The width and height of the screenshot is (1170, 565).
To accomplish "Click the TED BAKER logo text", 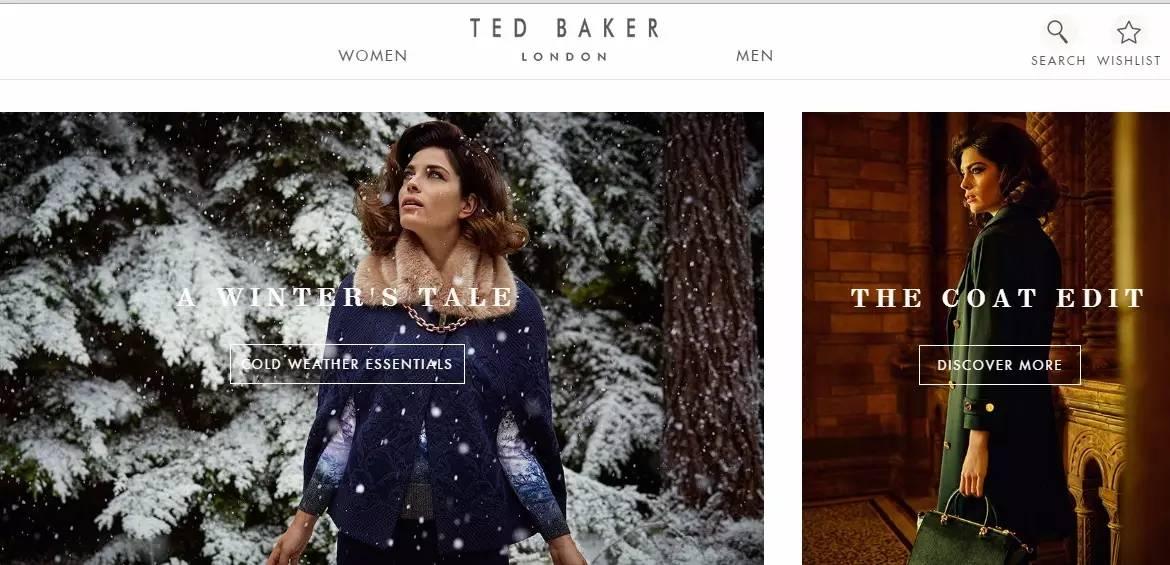I will (564, 28).
